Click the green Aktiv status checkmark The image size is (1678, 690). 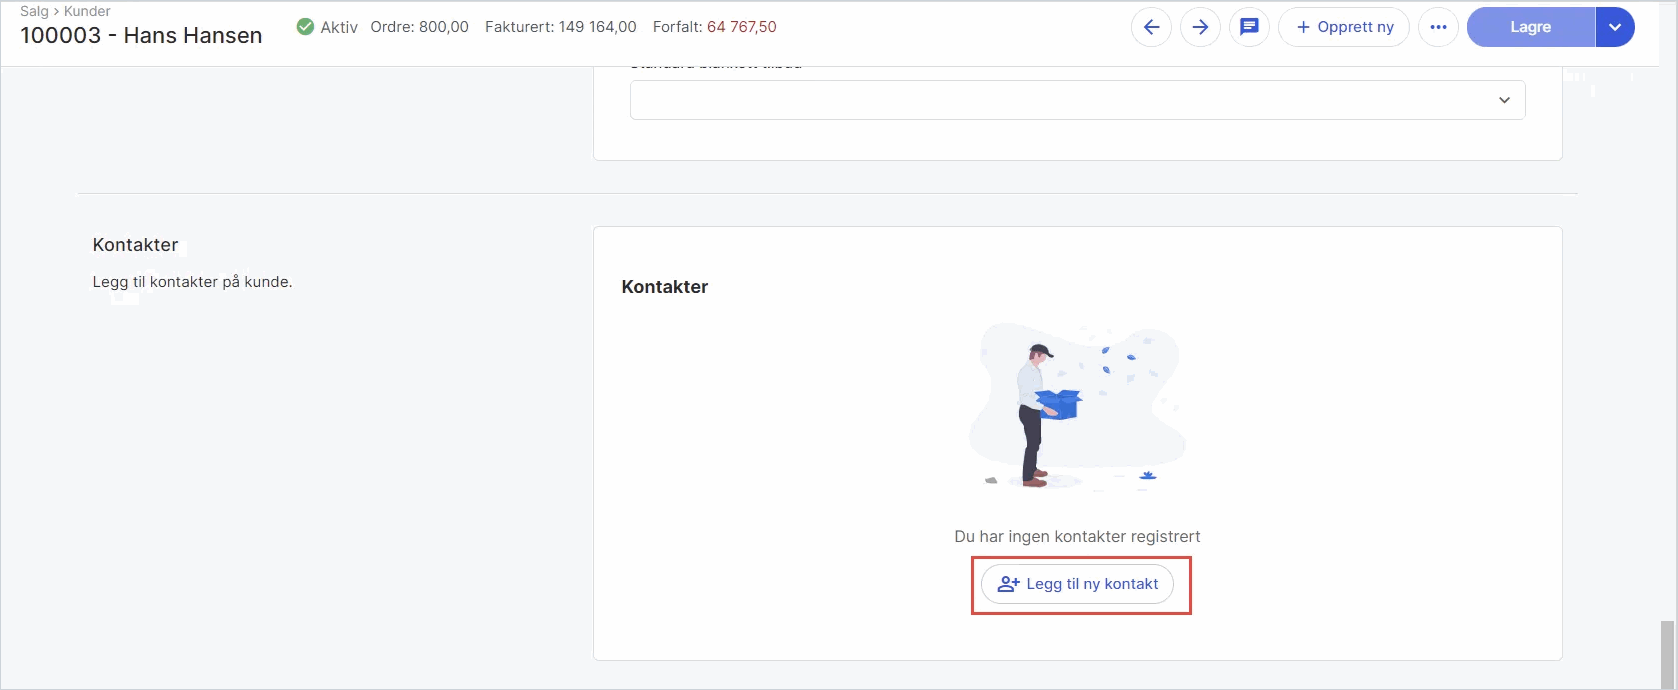coord(305,27)
